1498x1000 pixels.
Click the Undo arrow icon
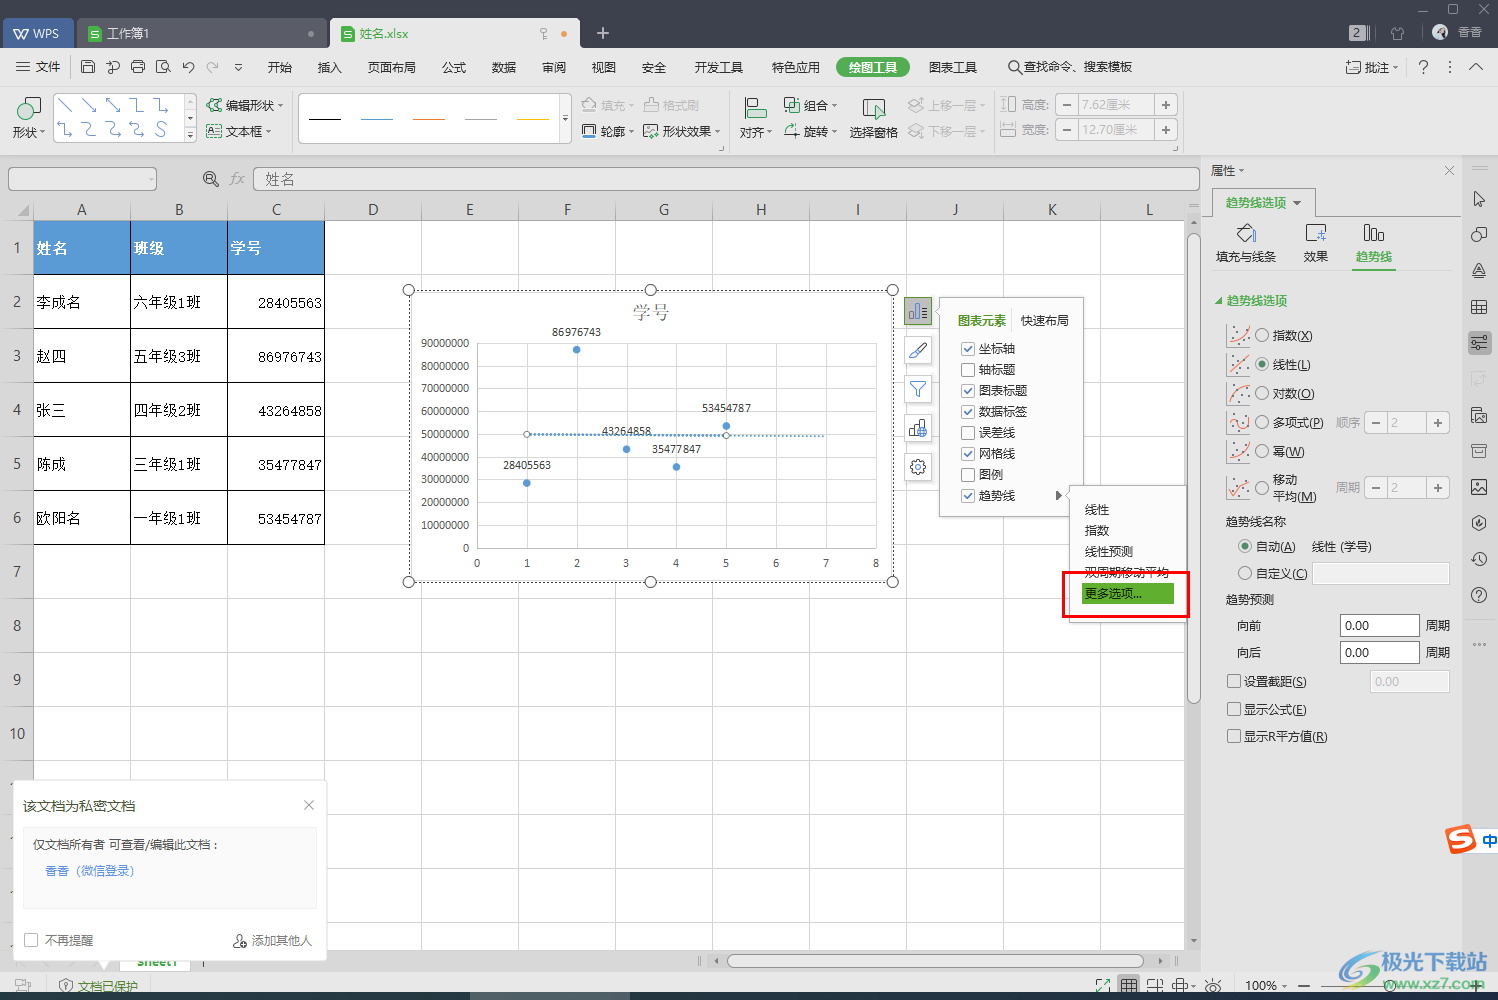click(x=188, y=67)
